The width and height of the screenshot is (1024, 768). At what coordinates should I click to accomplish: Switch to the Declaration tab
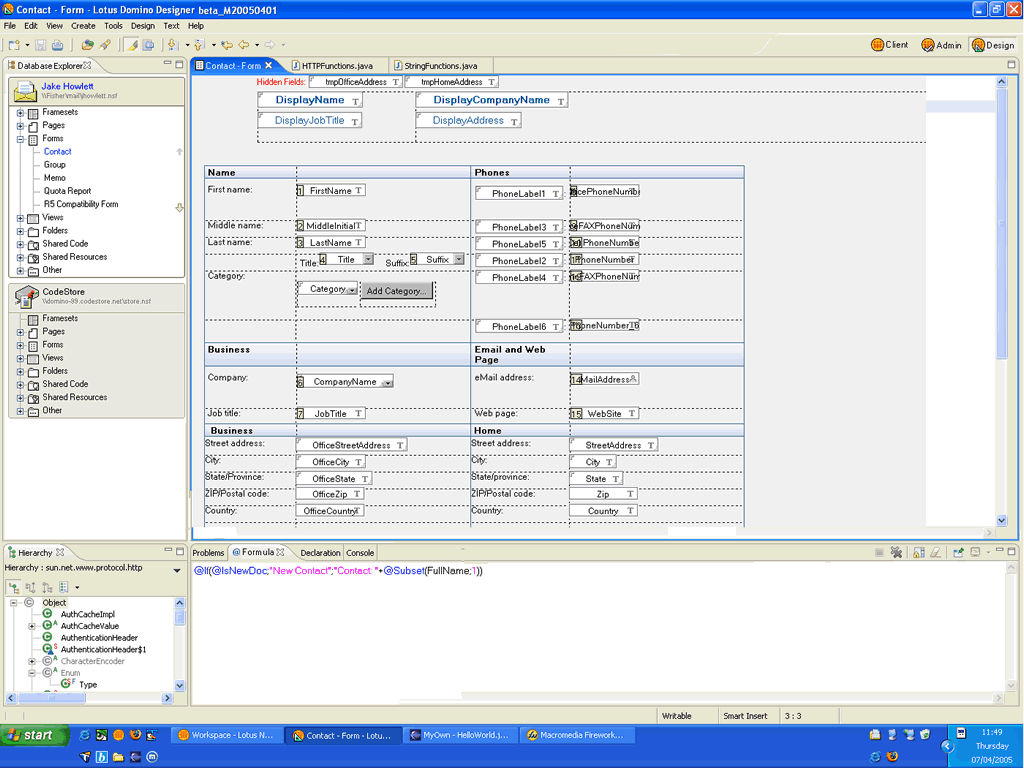[320, 552]
